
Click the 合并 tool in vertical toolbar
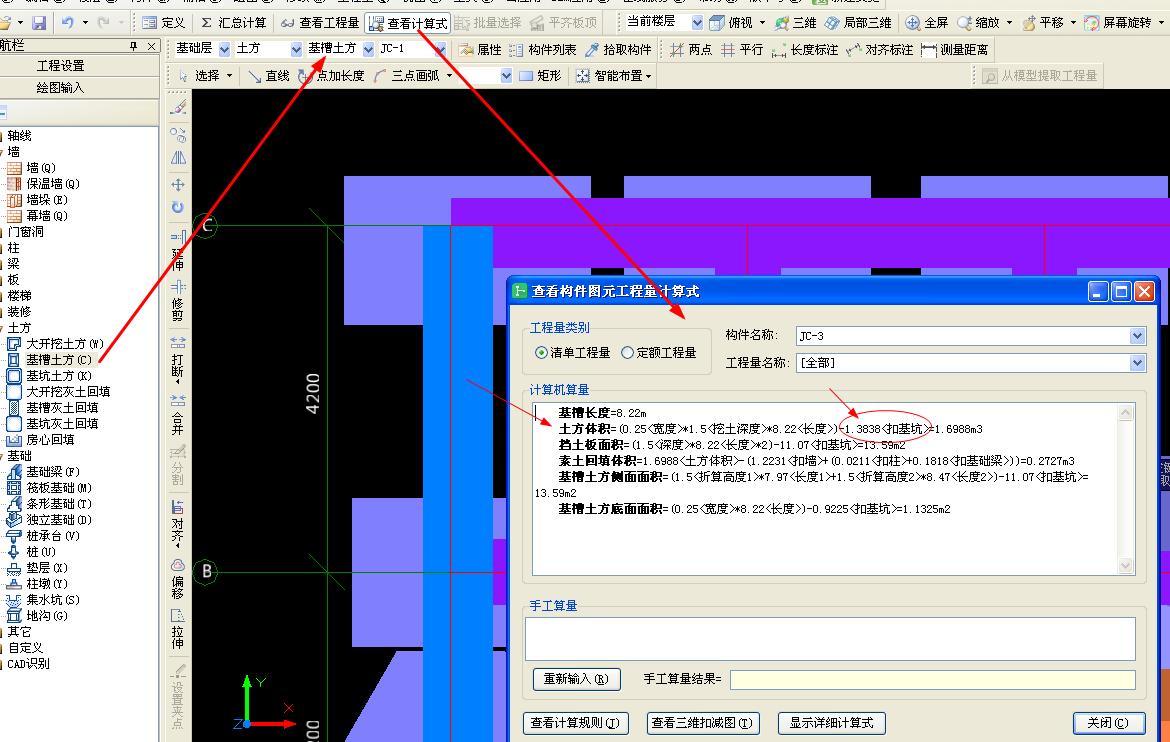tap(178, 415)
